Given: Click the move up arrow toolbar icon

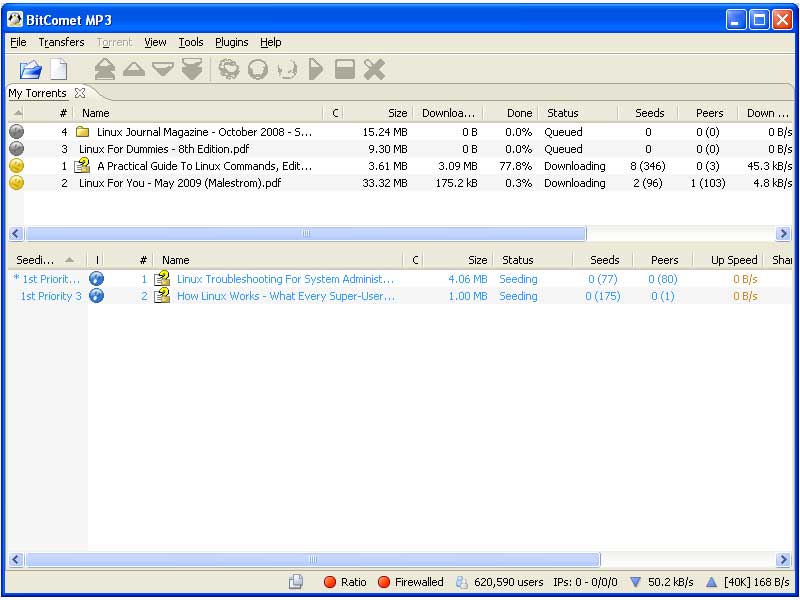Looking at the screenshot, I should pyautogui.click(x=133, y=69).
